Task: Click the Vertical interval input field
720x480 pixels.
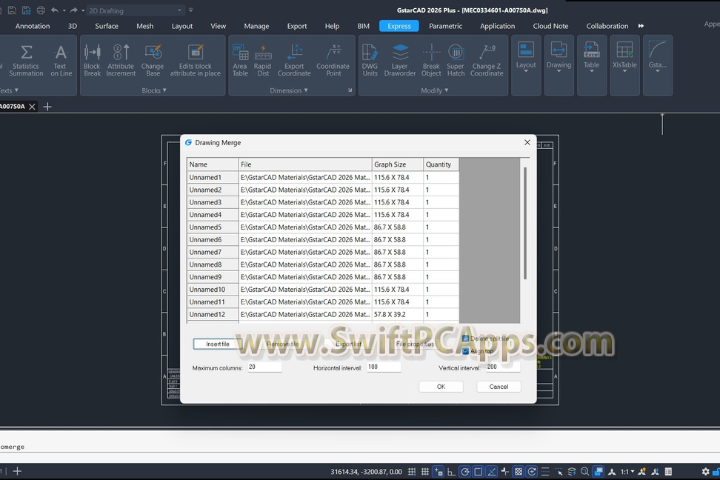Action: coord(503,367)
